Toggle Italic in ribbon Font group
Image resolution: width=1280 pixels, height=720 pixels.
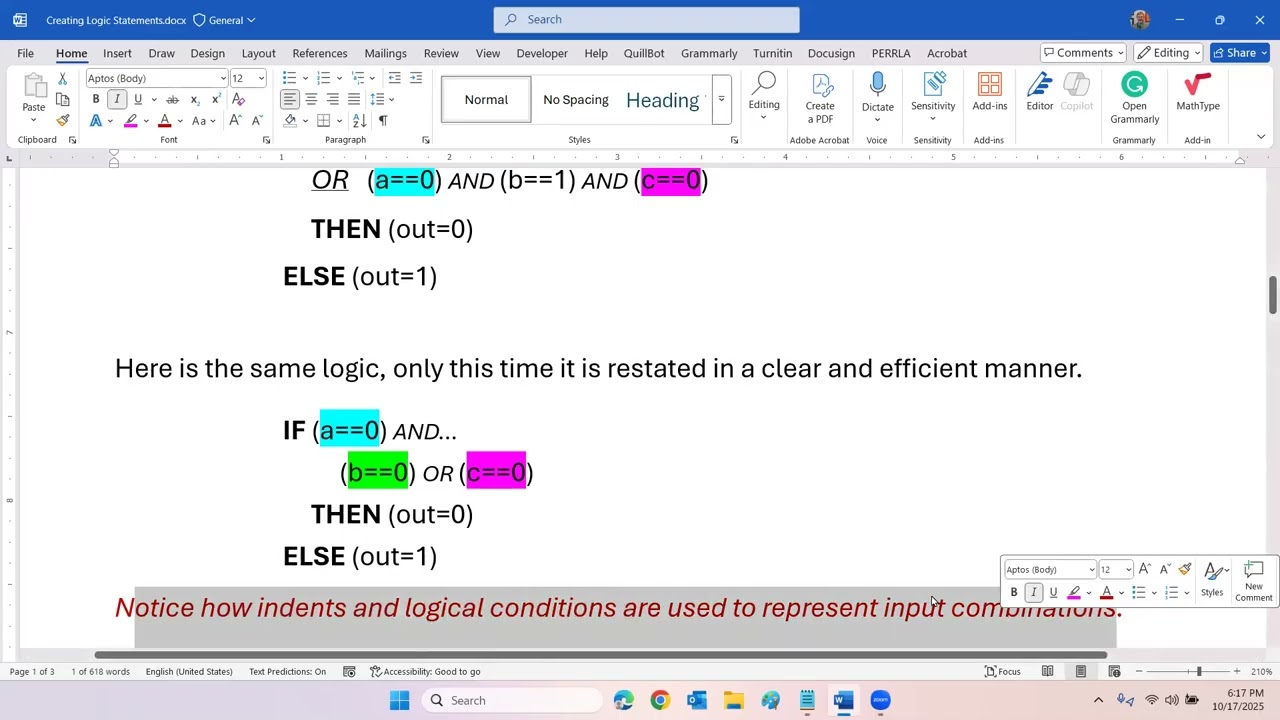tap(117, 99)
